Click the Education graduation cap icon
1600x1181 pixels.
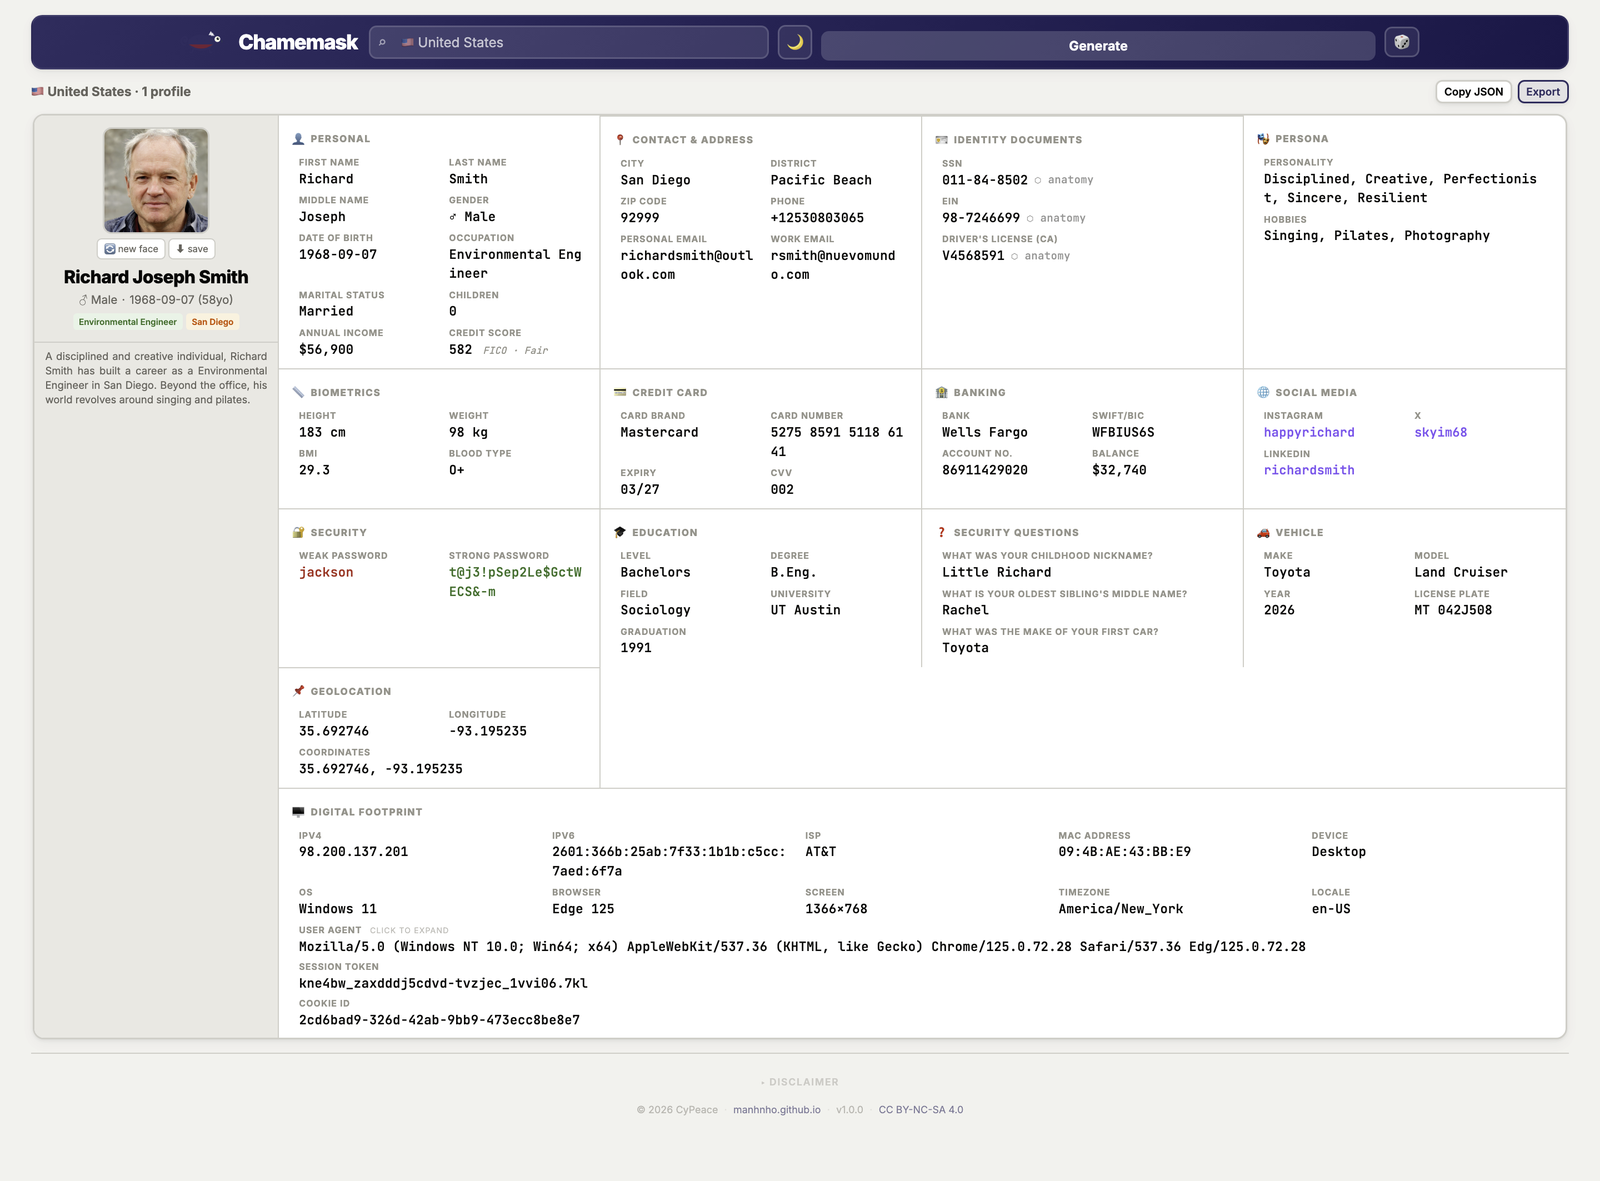pyautogui.click(x=620, y=533)
